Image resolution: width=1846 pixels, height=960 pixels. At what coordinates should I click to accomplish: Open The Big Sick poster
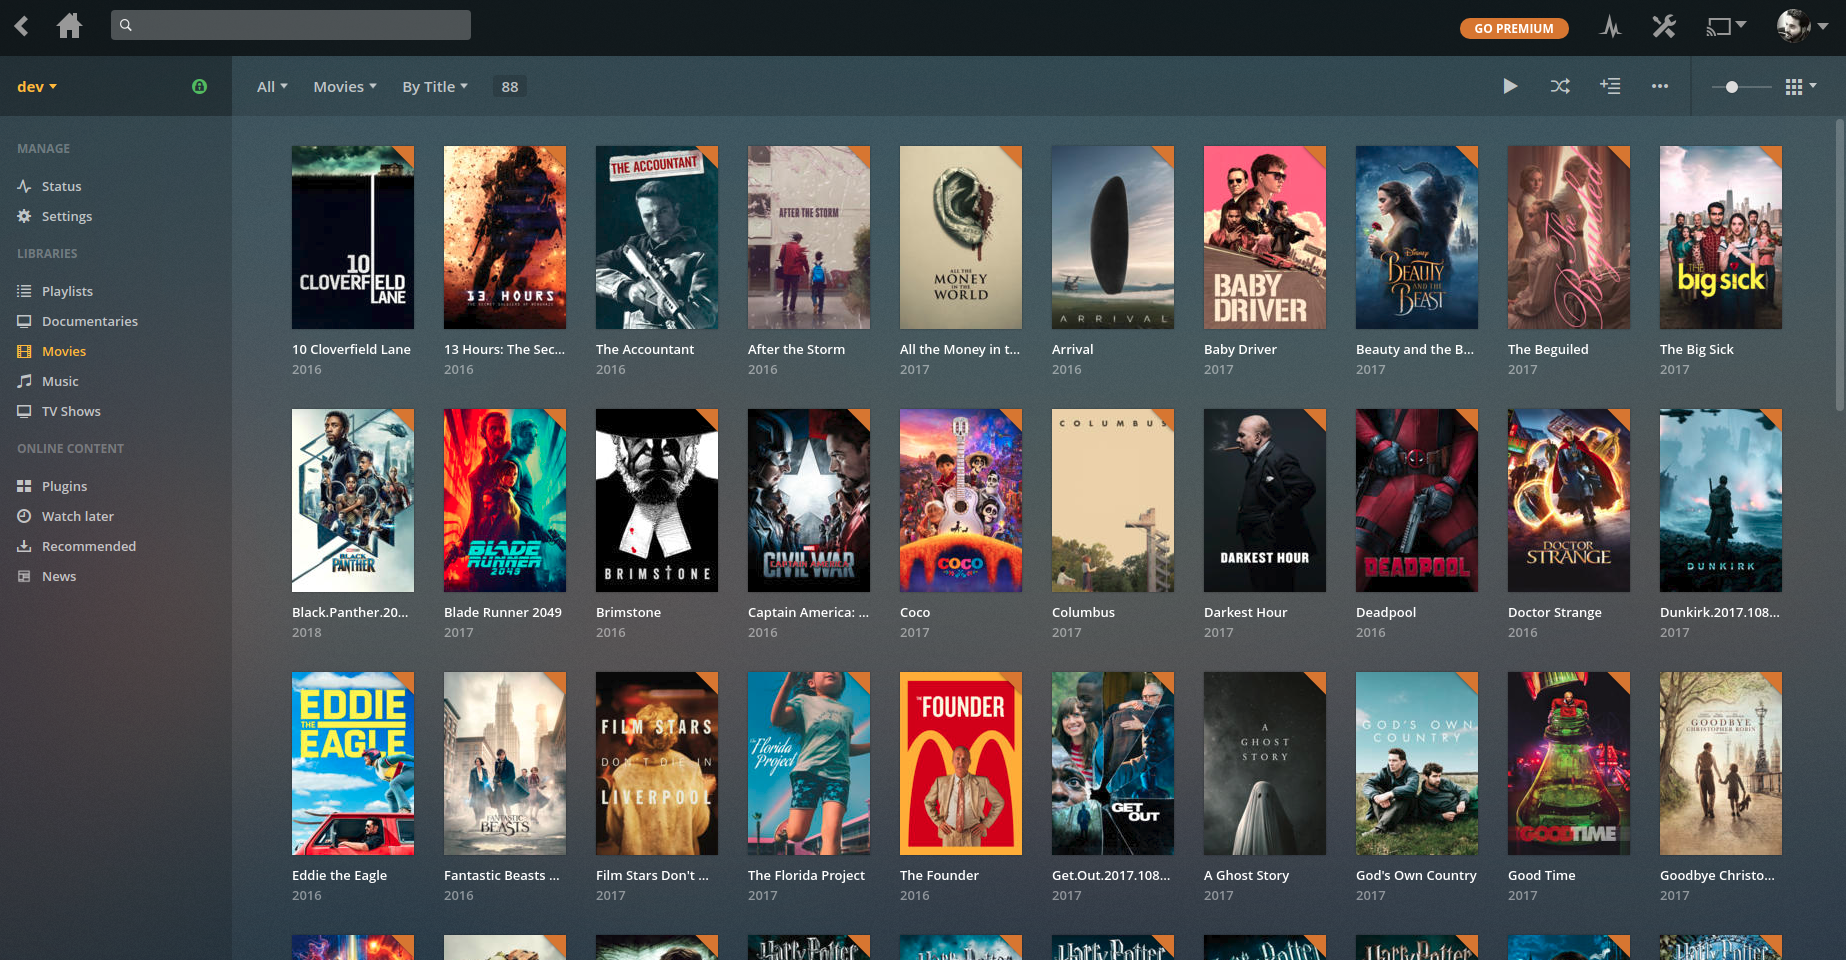1721,237
